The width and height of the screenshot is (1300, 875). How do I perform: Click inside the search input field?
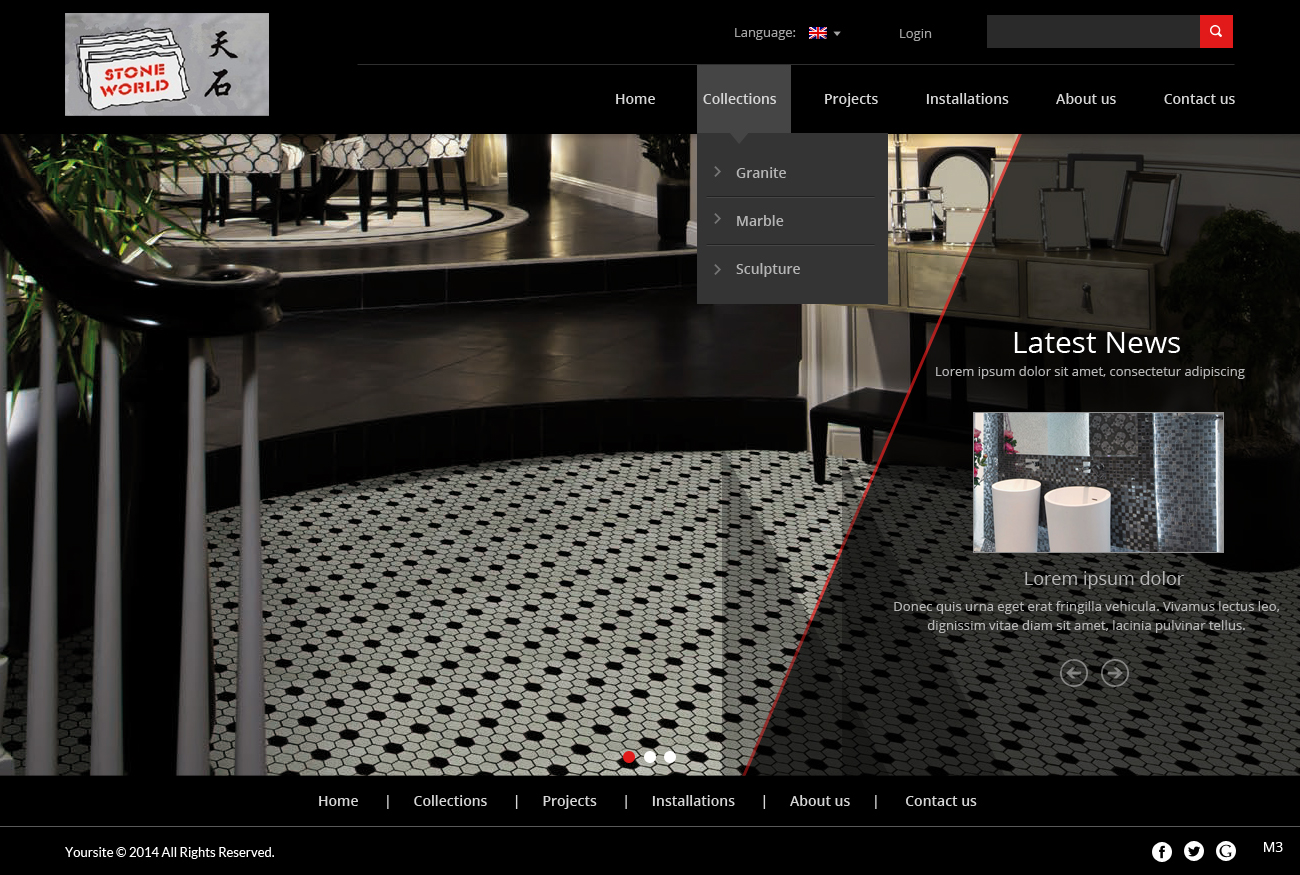click(x=1090, y=31)
